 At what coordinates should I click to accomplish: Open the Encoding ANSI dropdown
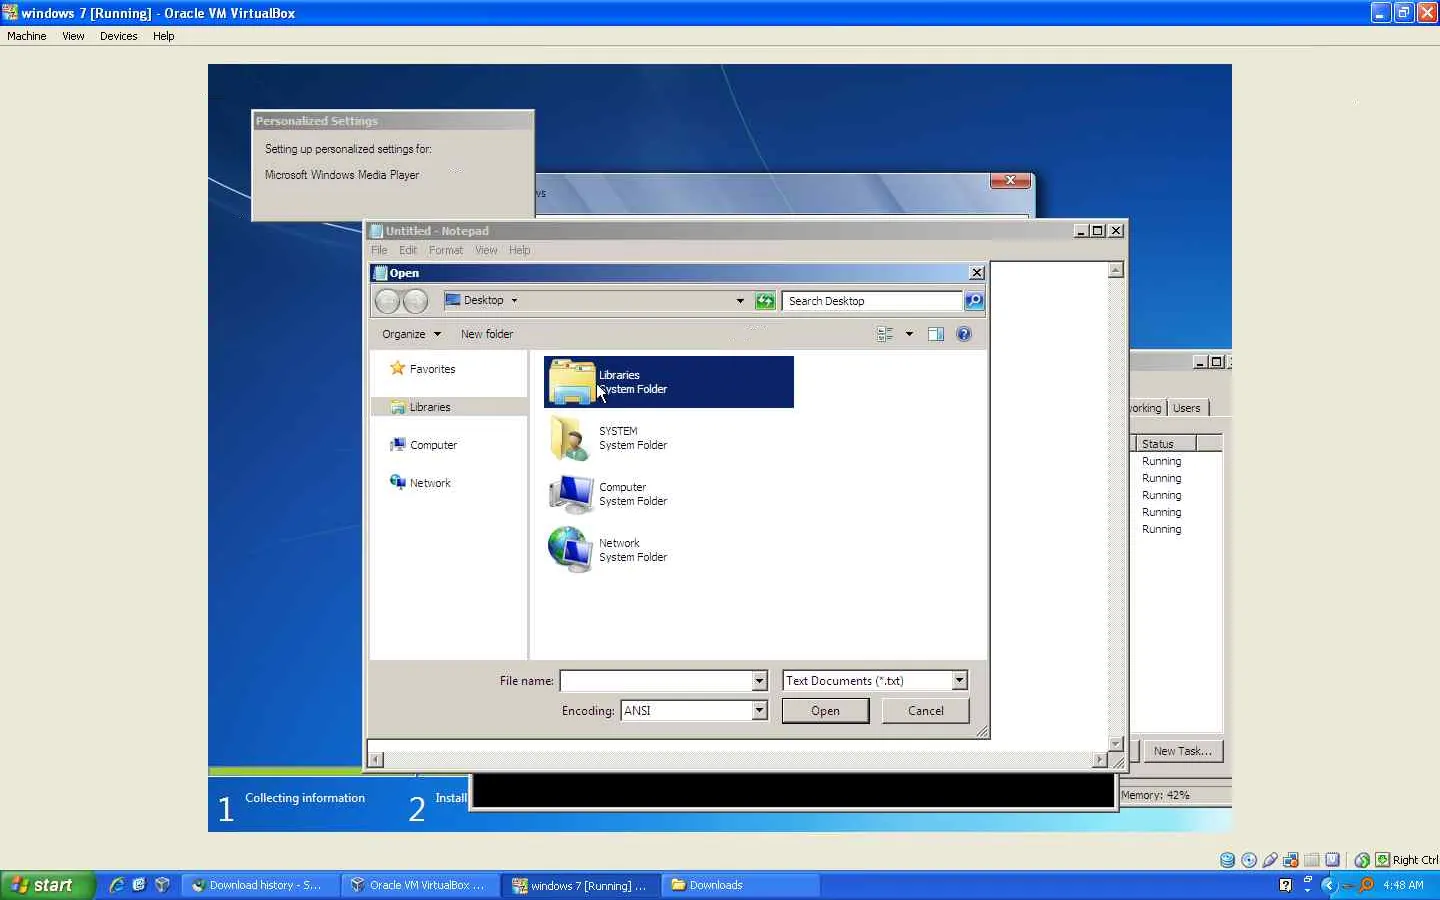click(x=759, y=711)
